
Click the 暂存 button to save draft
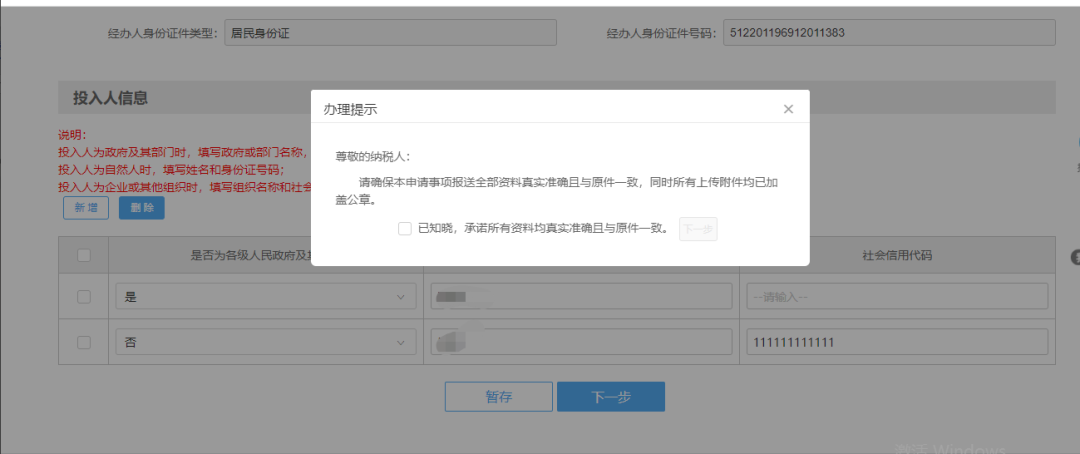498,397
